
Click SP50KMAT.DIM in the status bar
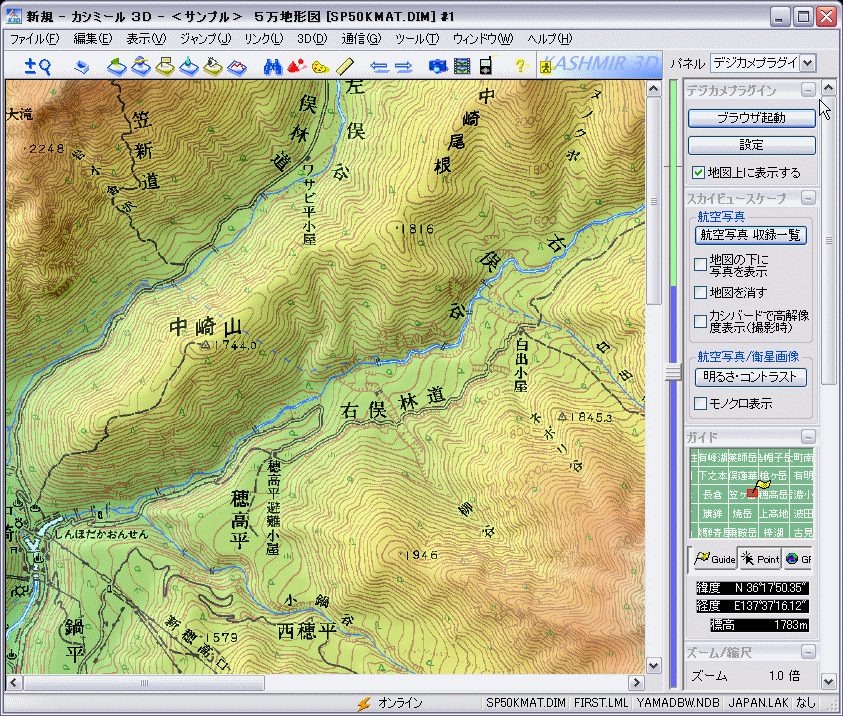tap(526, 703)
